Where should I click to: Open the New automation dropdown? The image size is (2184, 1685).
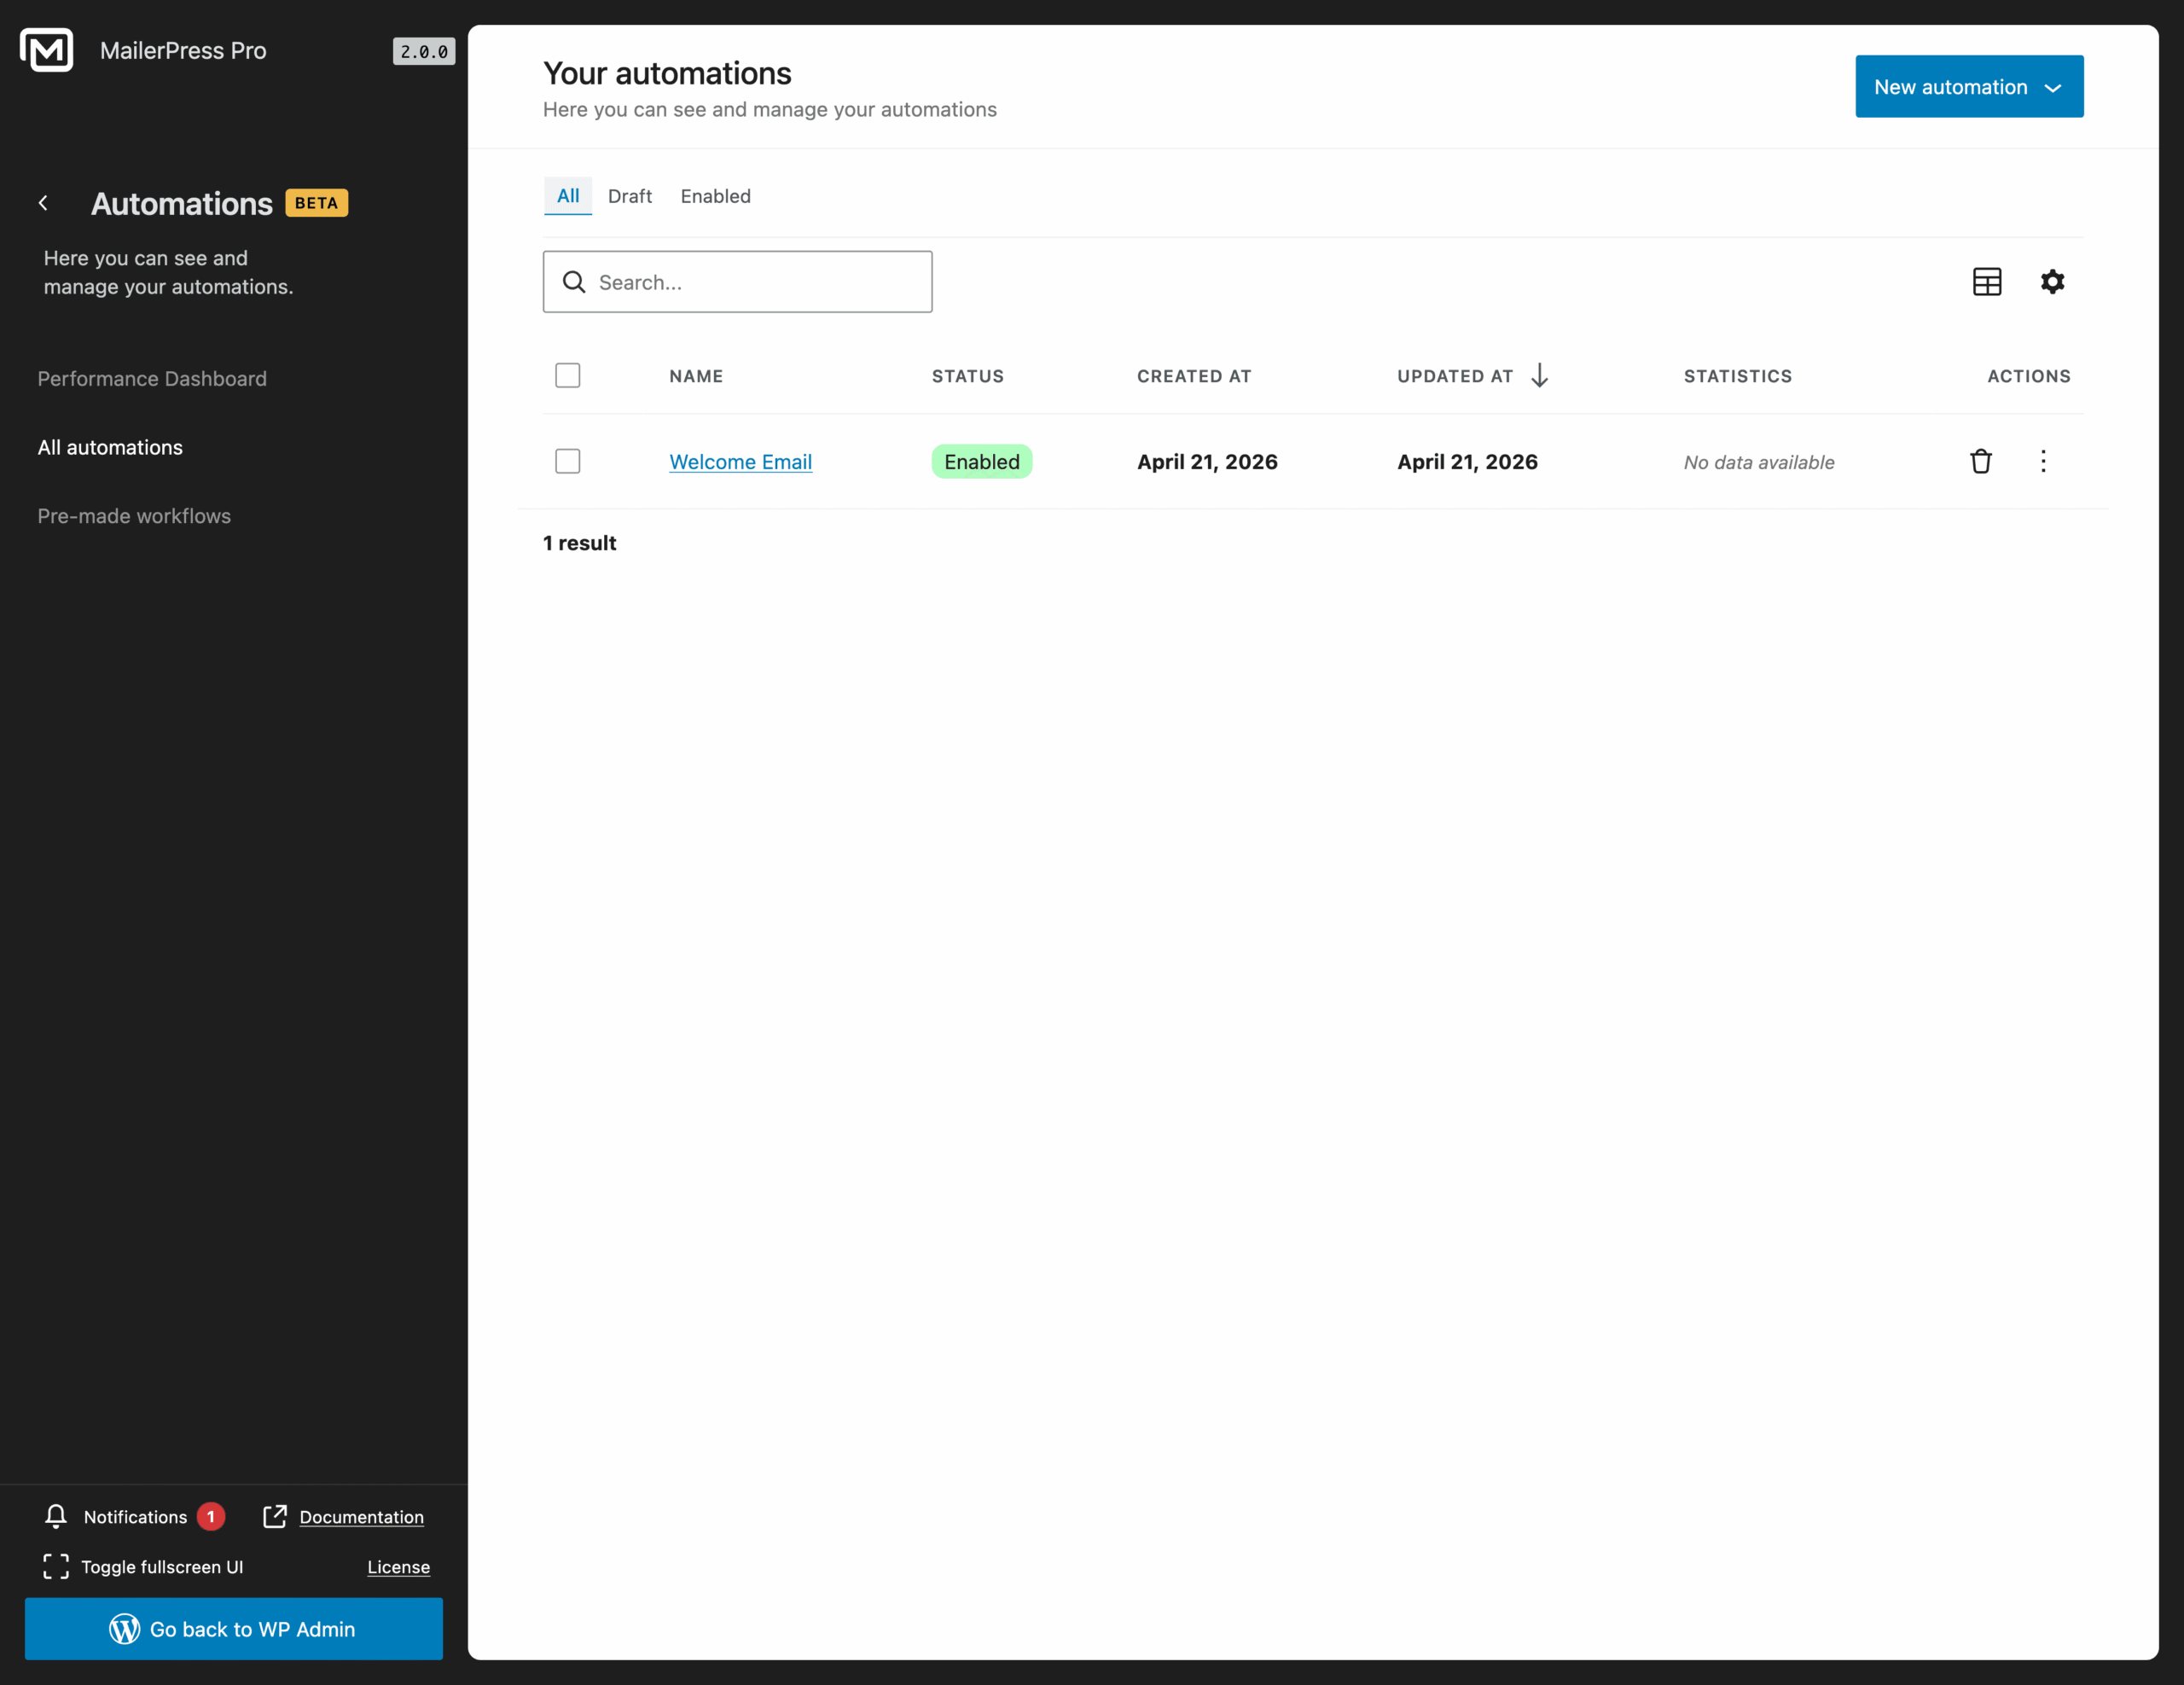click(x=1968, y=86)
